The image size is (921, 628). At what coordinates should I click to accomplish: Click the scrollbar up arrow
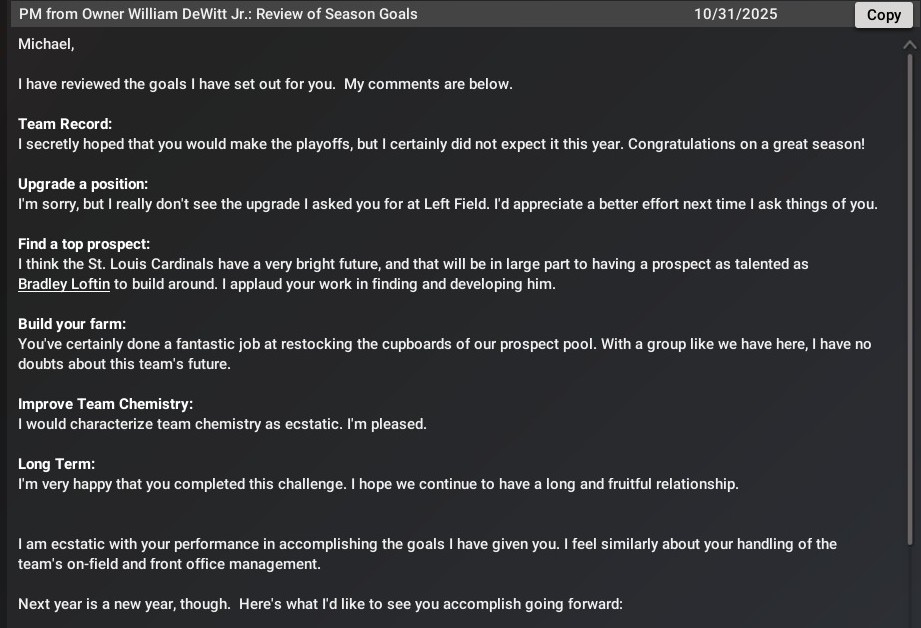click(909, 45)
